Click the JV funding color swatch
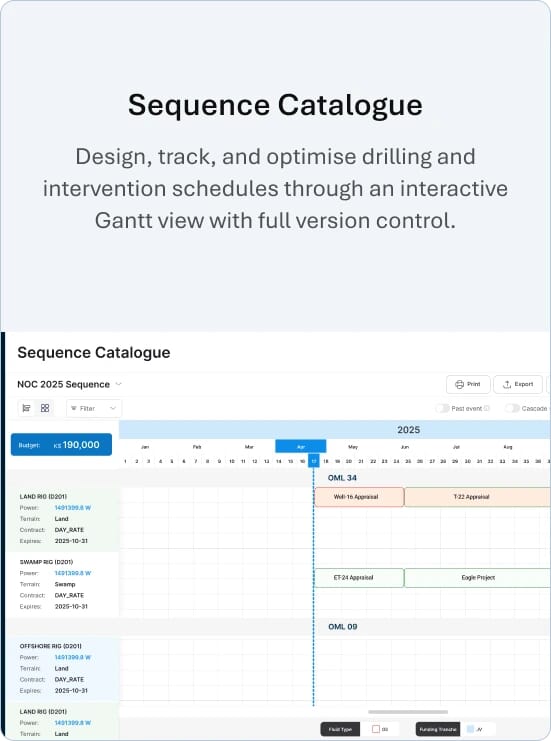Image resolution: width=551 pixels, height=741 pixels. [470, 729]
